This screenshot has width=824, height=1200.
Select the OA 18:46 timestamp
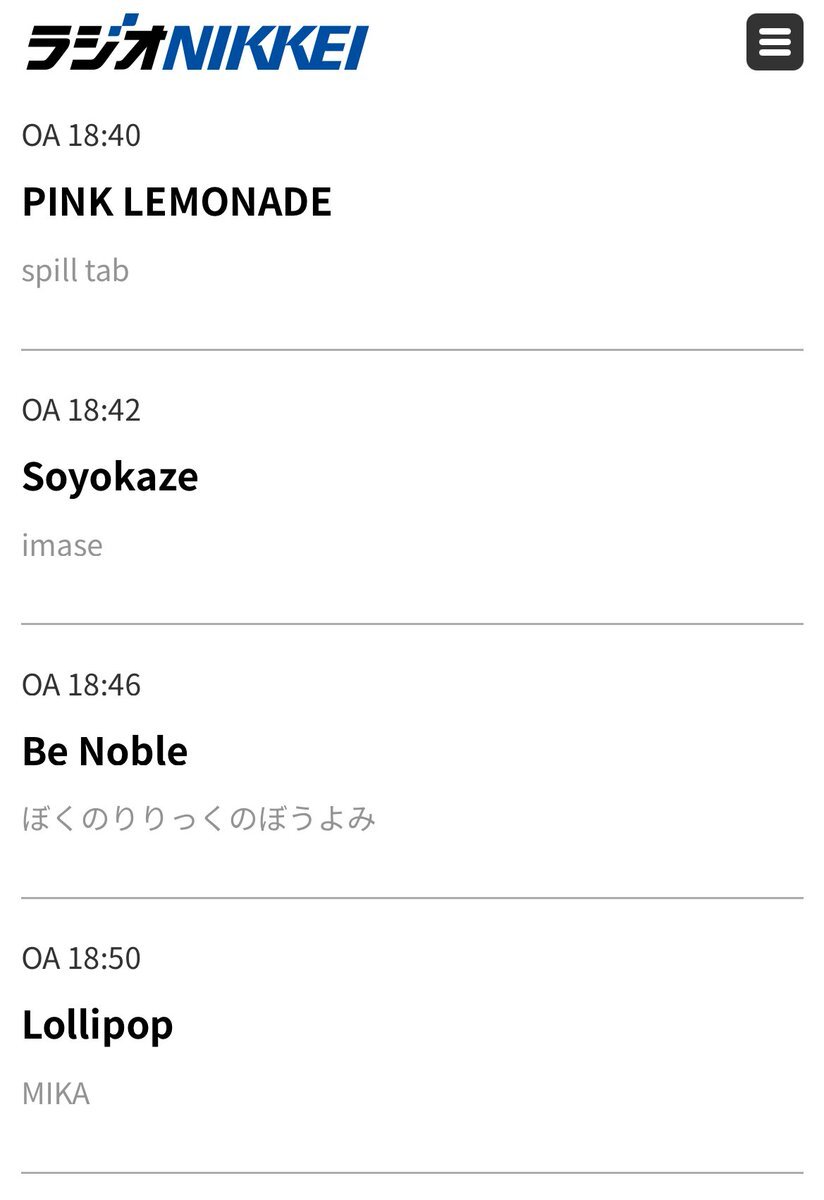point(81,685)
